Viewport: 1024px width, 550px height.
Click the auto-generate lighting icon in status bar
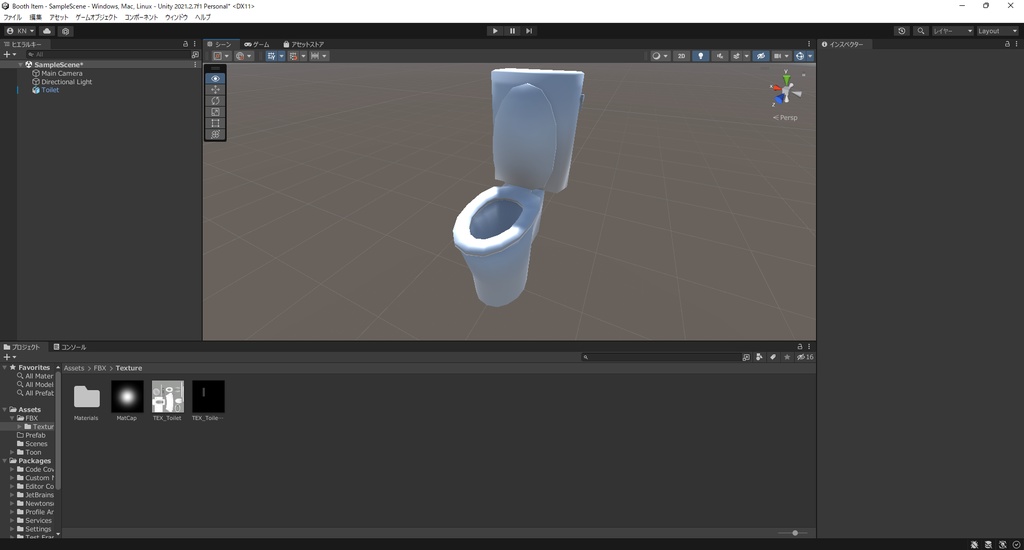[1002, 544]
